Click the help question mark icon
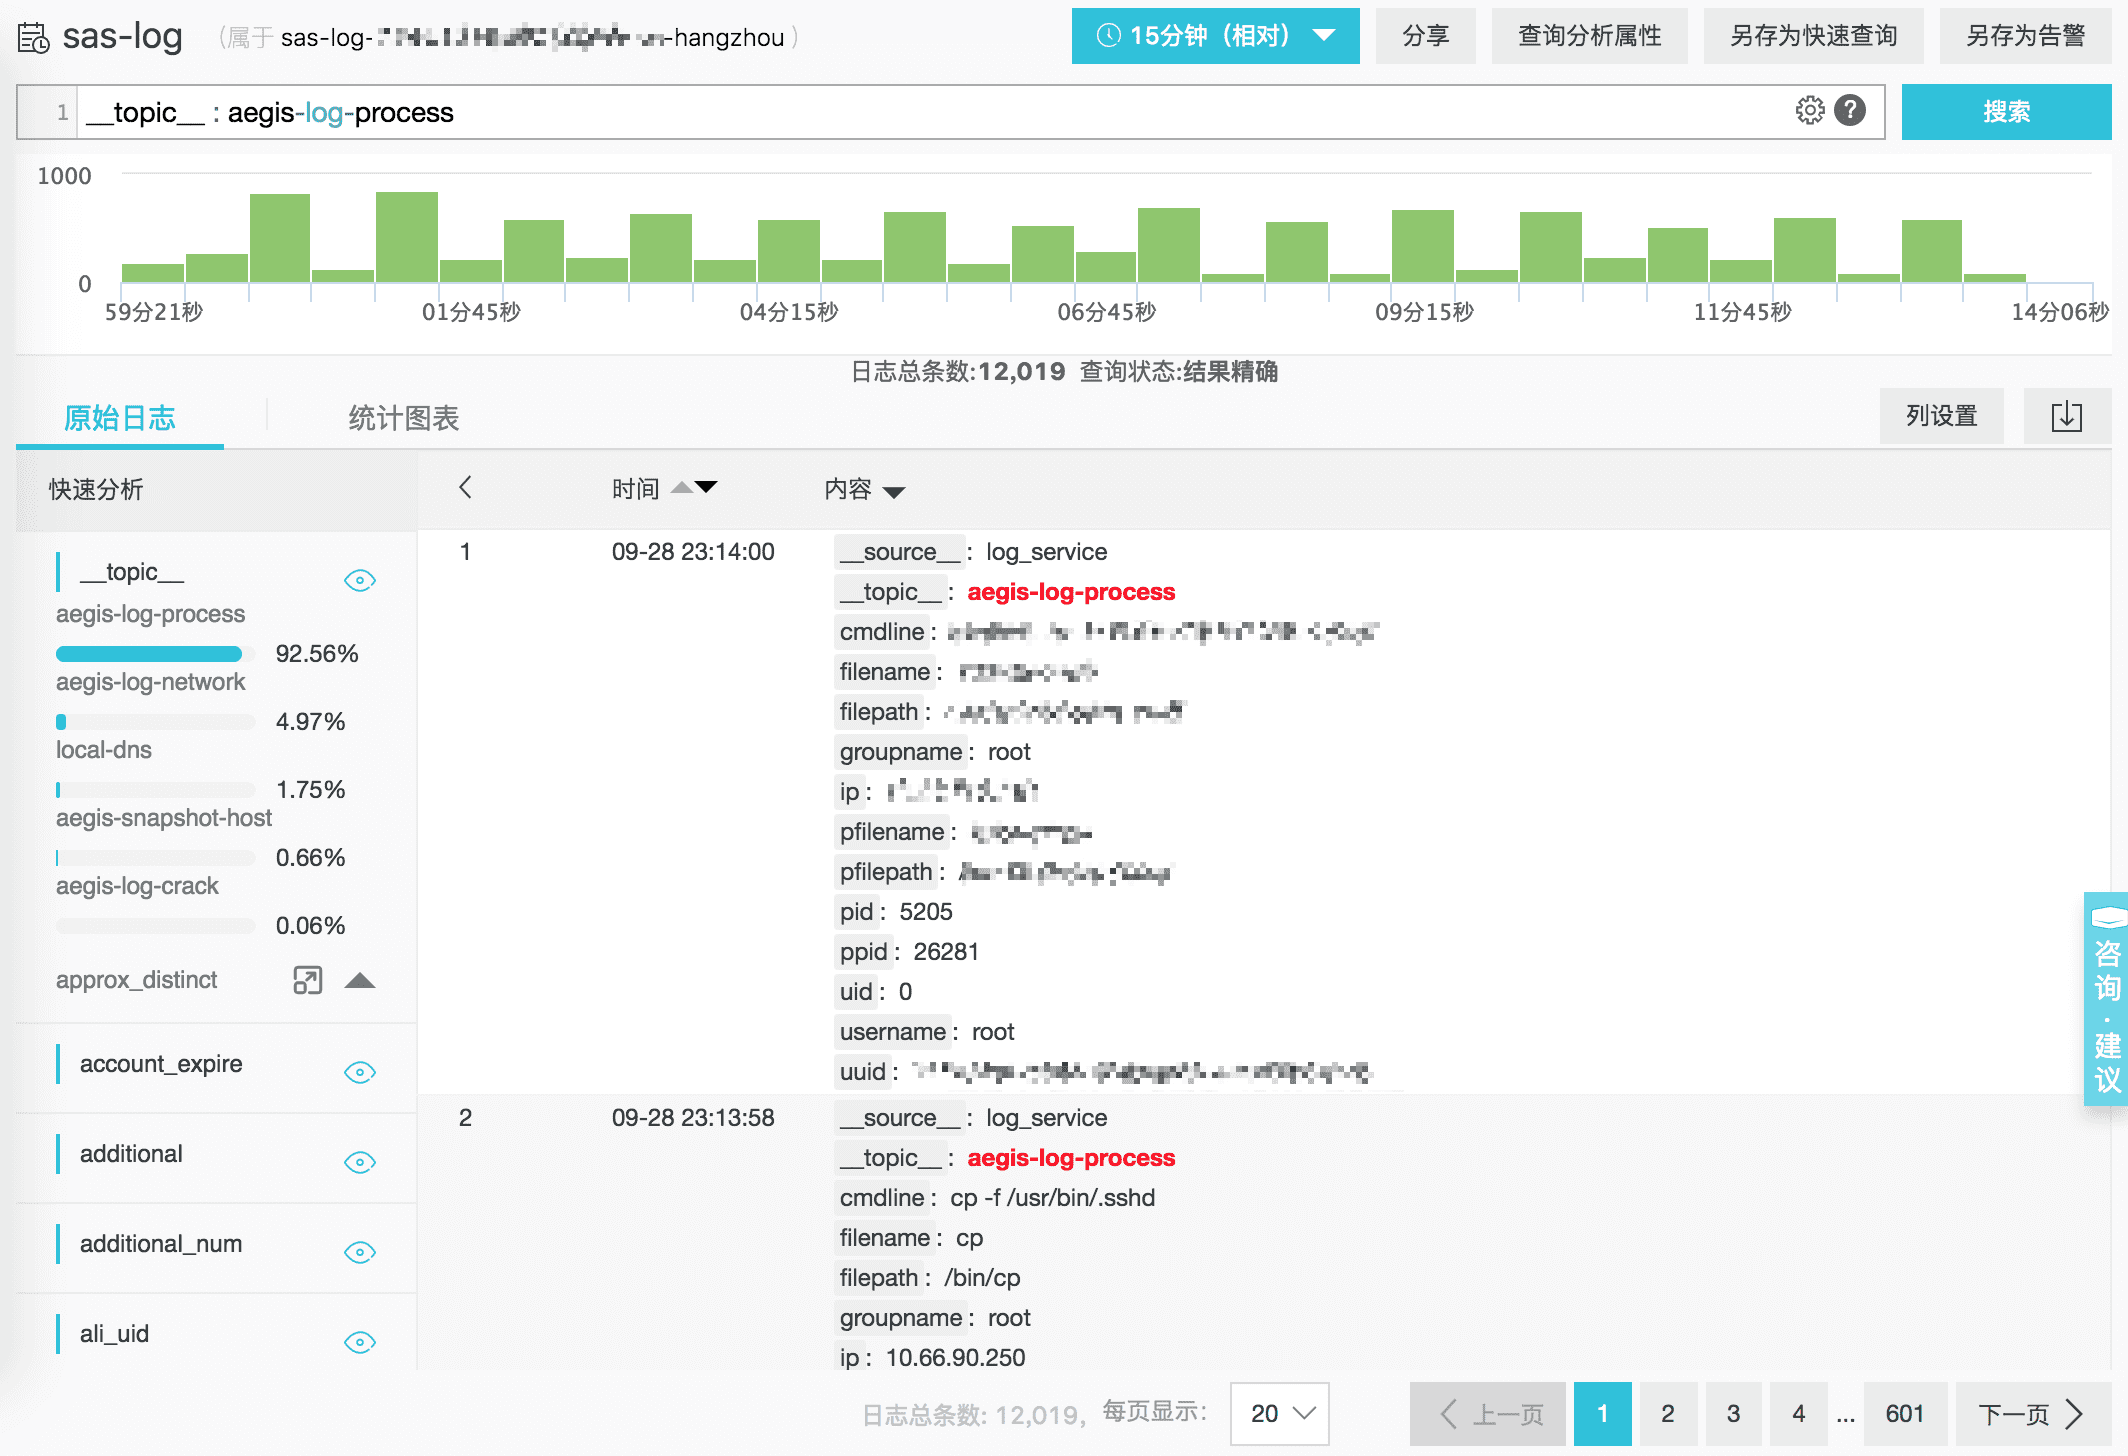The image size is (2128, 1456). (x=1855, y=112)
